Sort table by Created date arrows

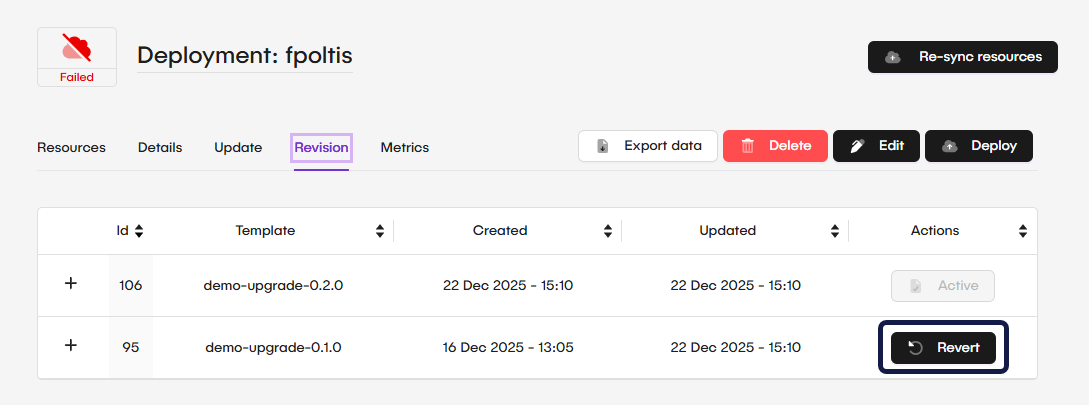(x=608, y=231)
